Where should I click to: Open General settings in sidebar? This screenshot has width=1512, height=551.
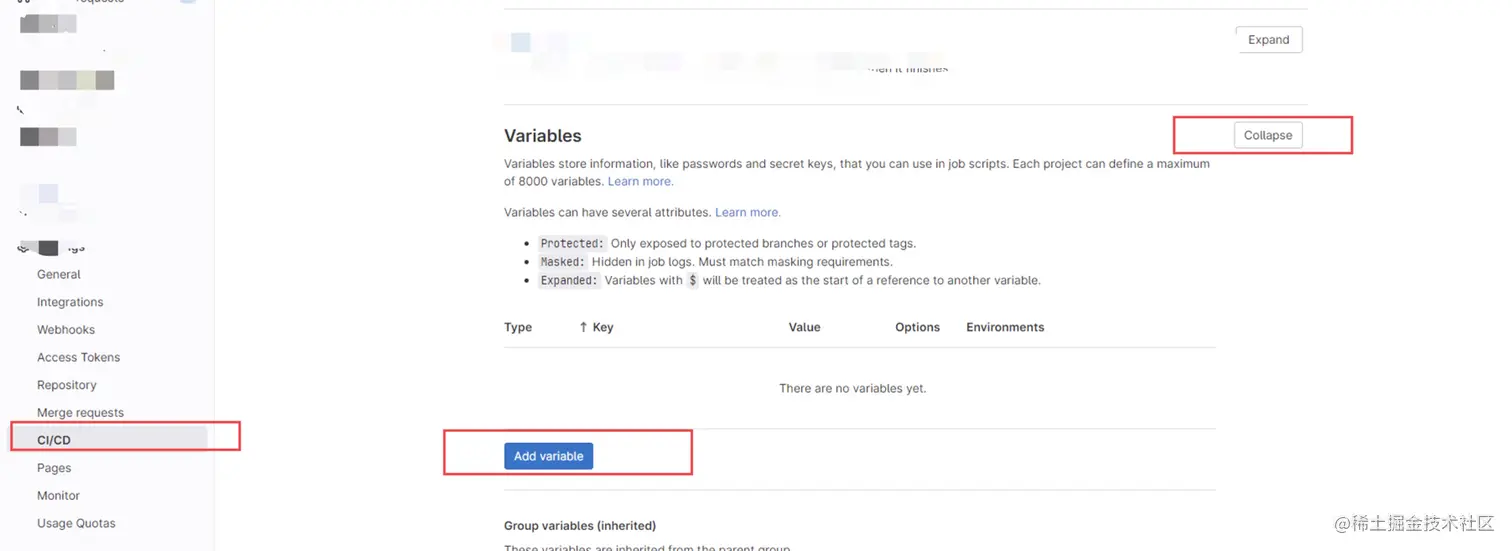[x=59, y=274]
